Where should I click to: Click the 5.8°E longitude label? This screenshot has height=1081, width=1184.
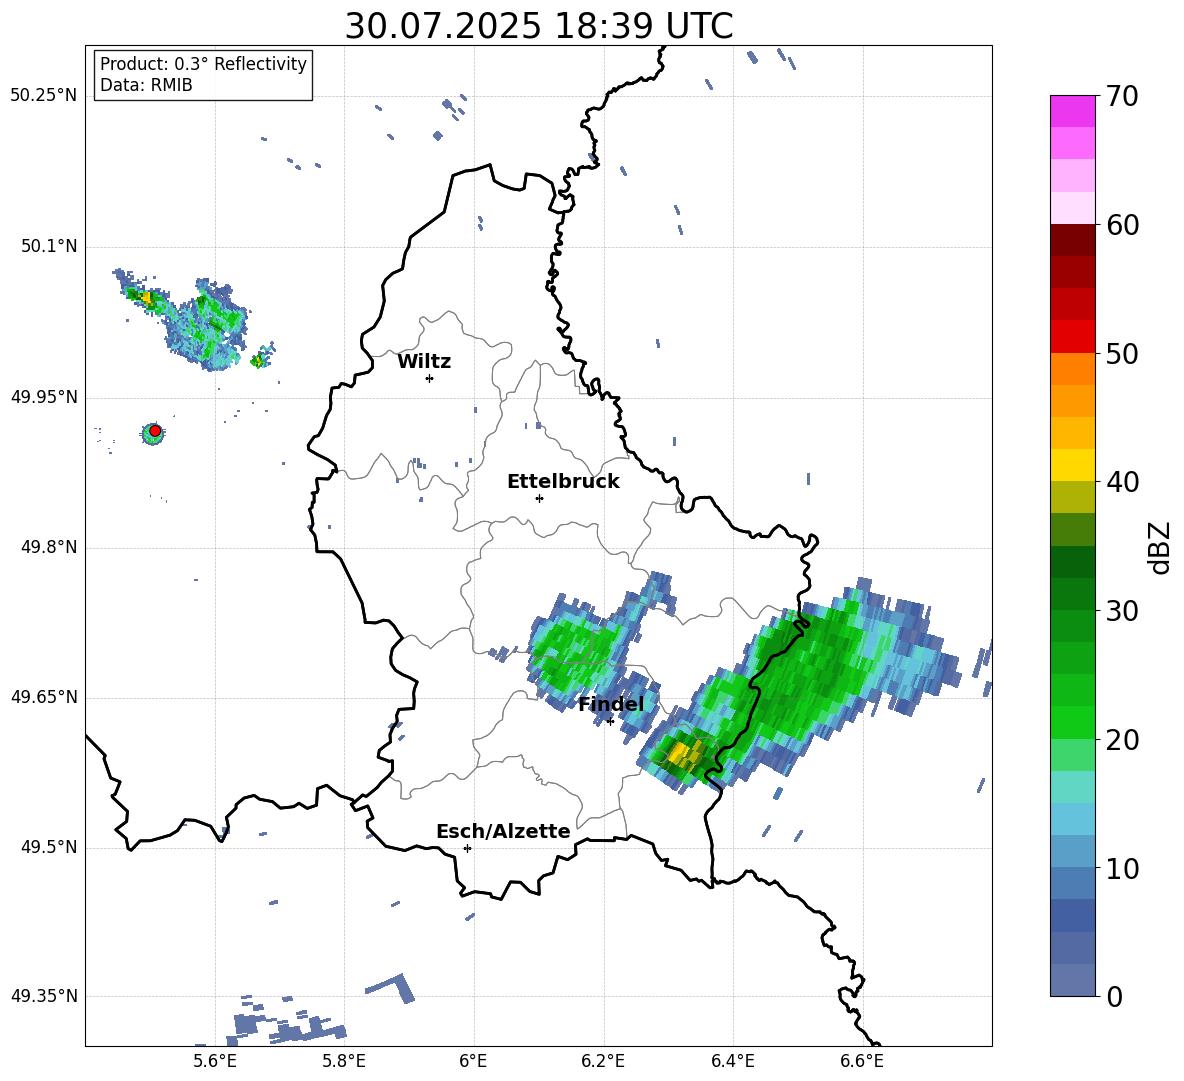click(x=344, y=1061)
